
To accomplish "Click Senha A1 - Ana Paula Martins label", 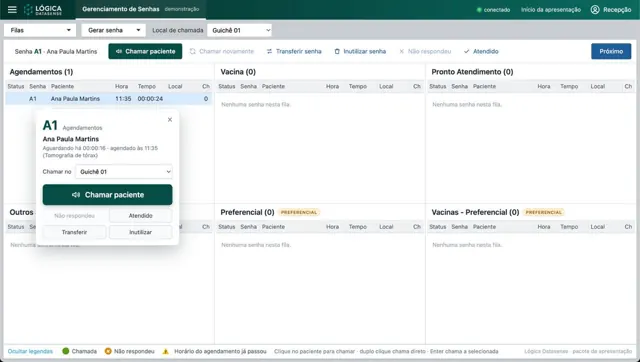I will pyautogui.click(x=56, y=51).
